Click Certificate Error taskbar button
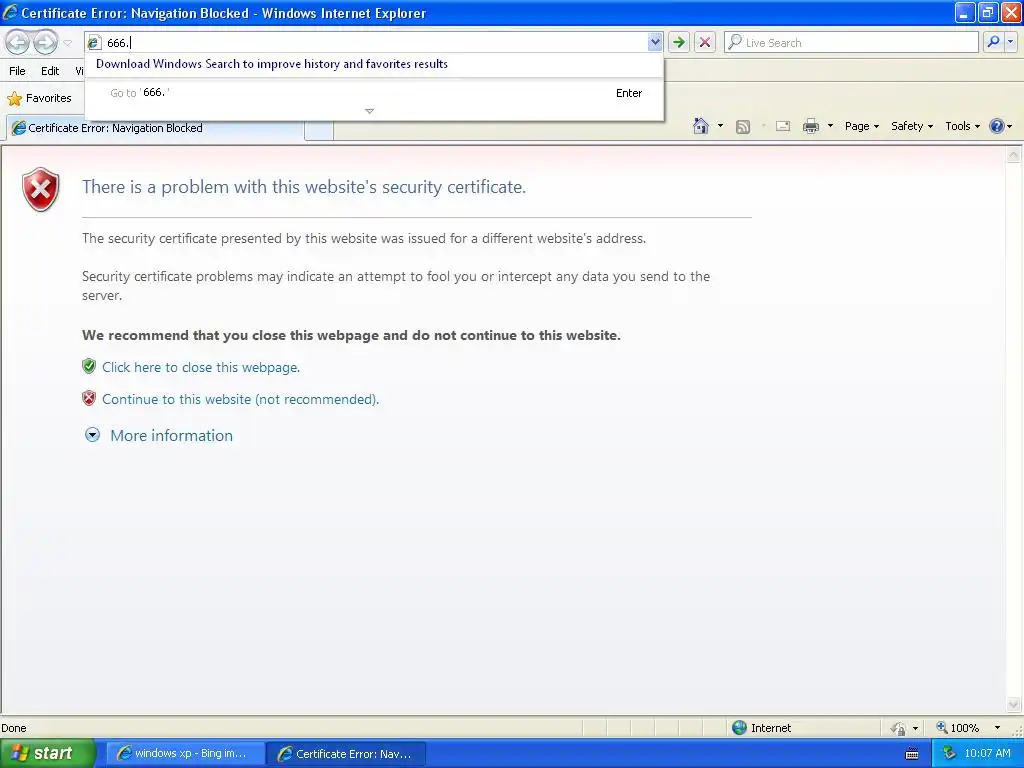Viewport: 1024px width, 768px height. (x=346, y=754)
